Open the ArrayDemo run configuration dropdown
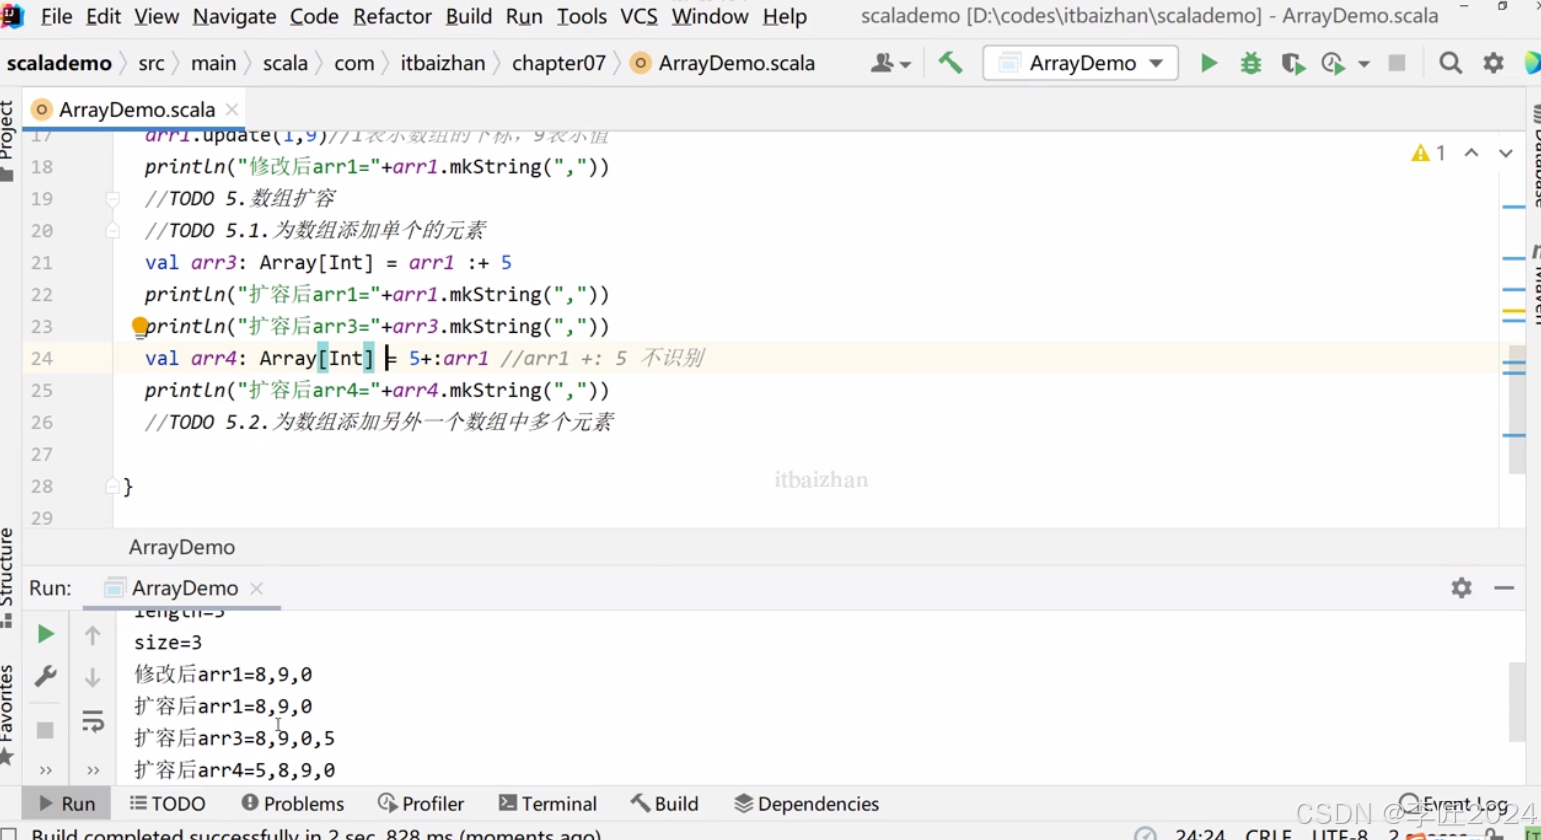Screen dimensions: 1541x840 click(x=1080, y=63)
